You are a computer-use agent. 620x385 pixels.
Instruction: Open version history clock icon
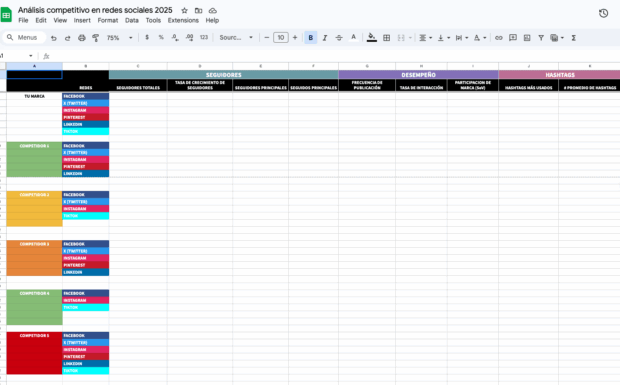coord(603,13)
